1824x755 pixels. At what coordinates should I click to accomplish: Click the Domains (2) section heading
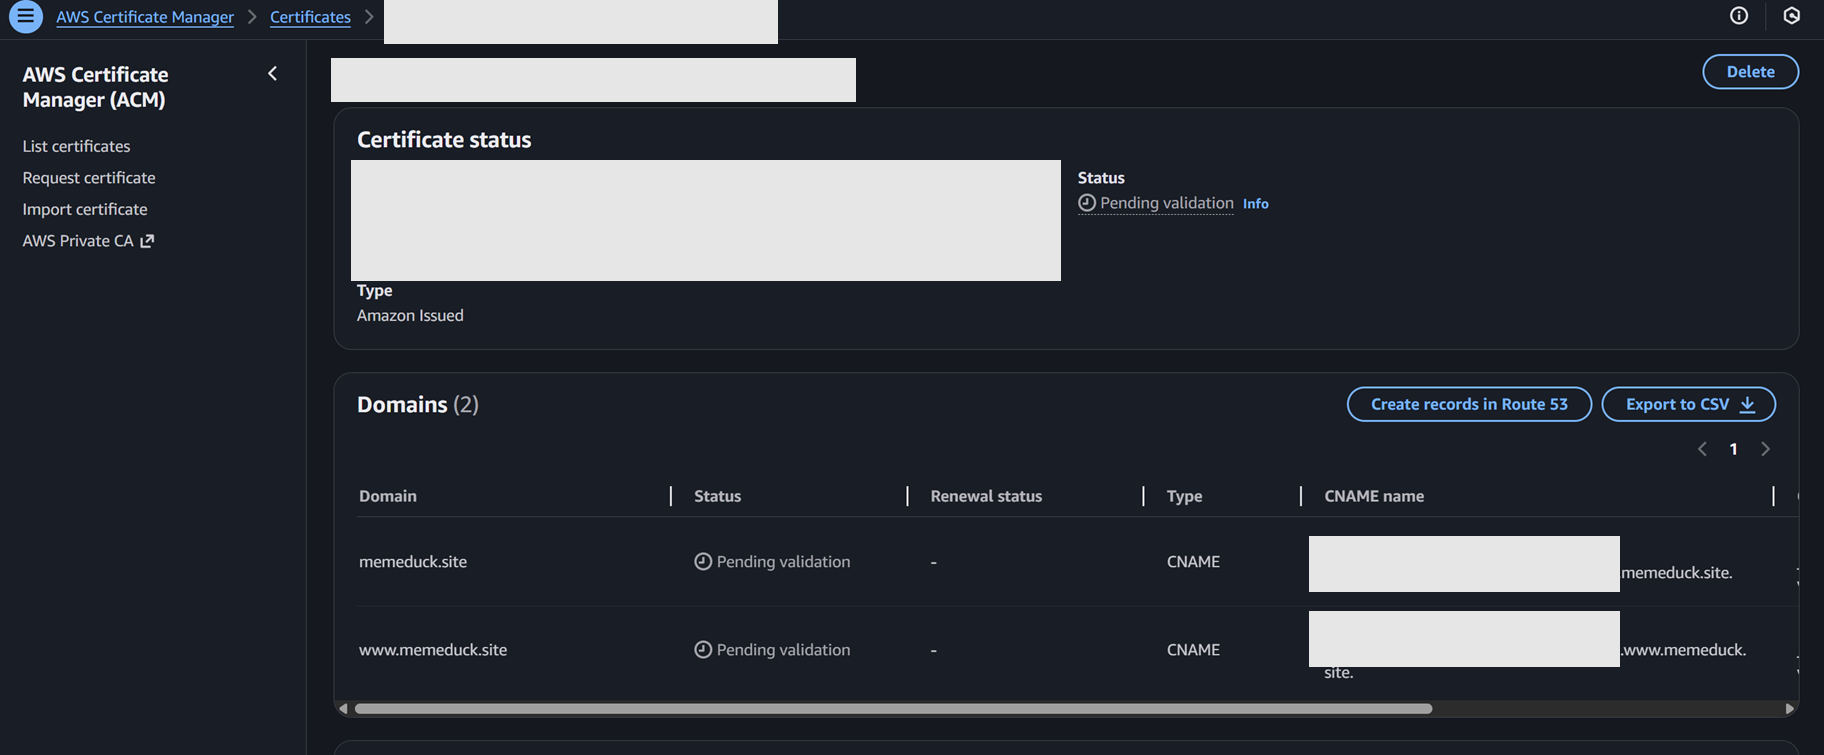418,405
